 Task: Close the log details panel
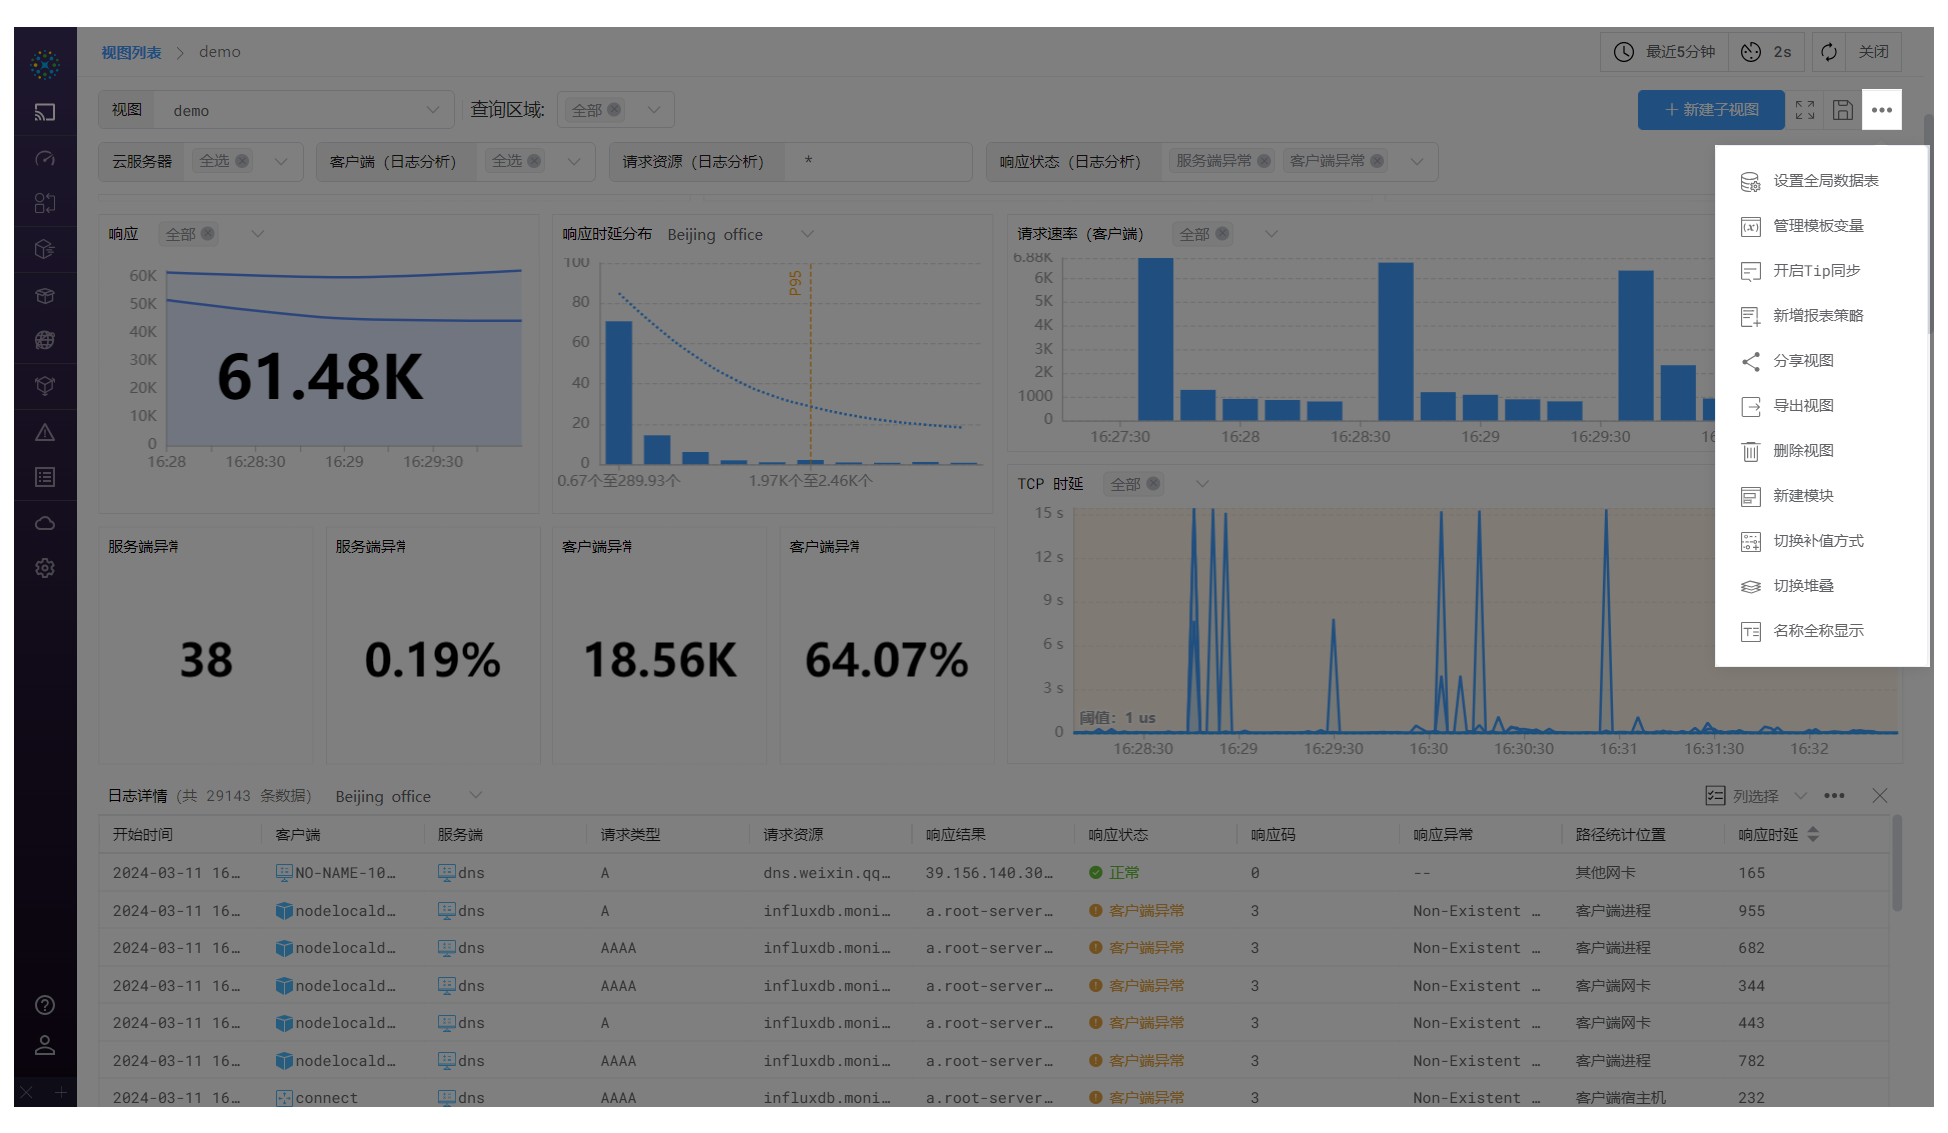pyautogui.click(x=1880, y=796)
